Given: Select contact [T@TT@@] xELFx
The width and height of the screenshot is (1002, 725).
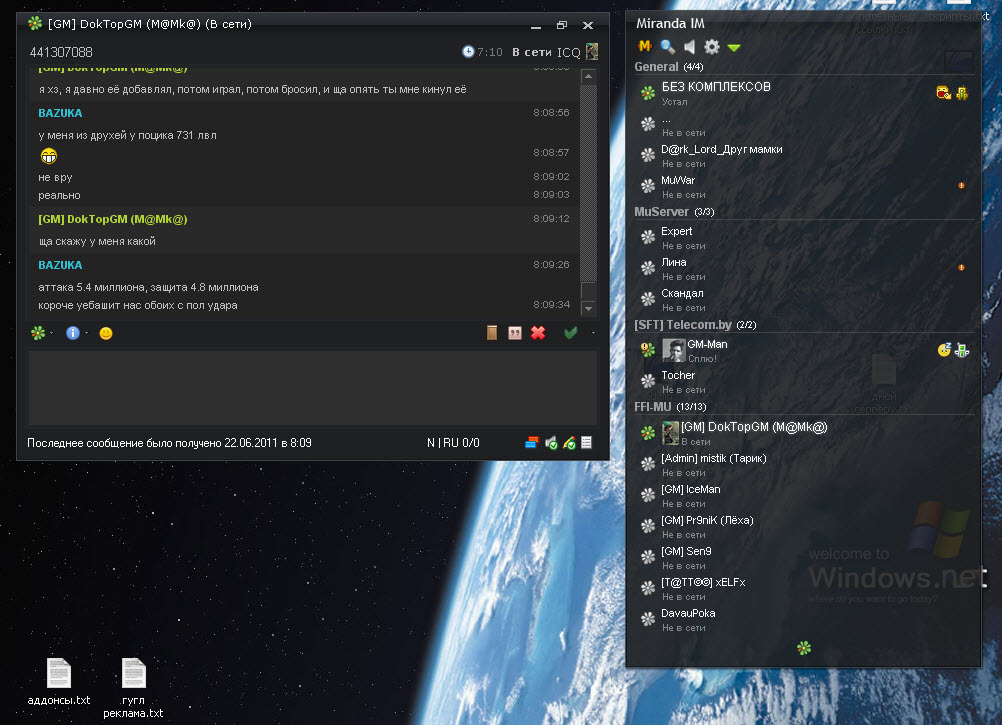Looking at the screenshot, I should pyautogui.click(x=804, y=588).
